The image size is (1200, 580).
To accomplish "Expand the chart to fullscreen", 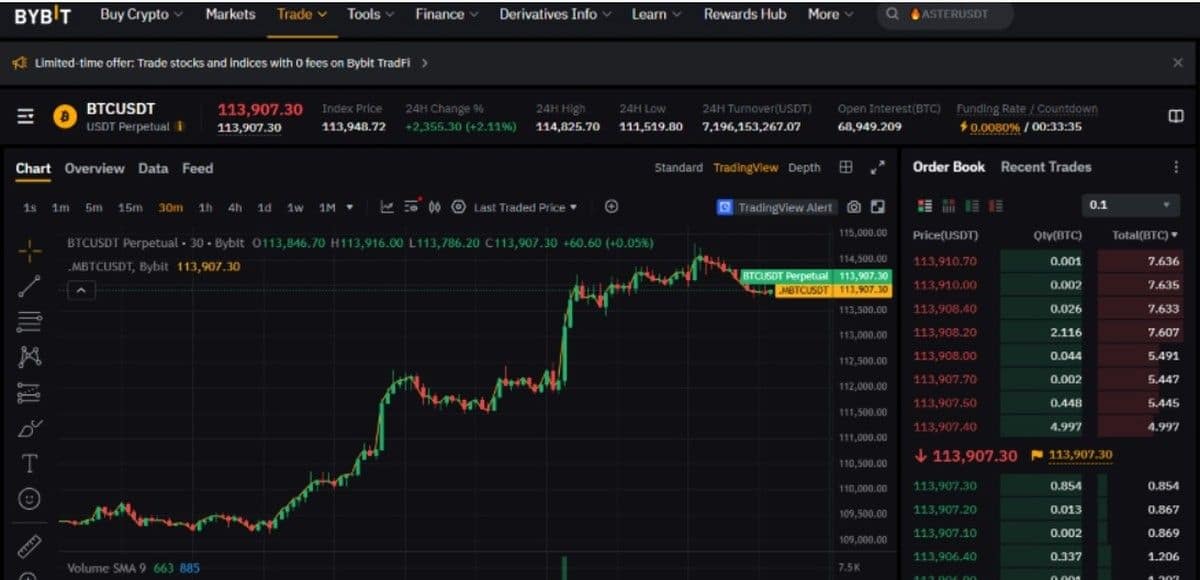I will point(878,167).
